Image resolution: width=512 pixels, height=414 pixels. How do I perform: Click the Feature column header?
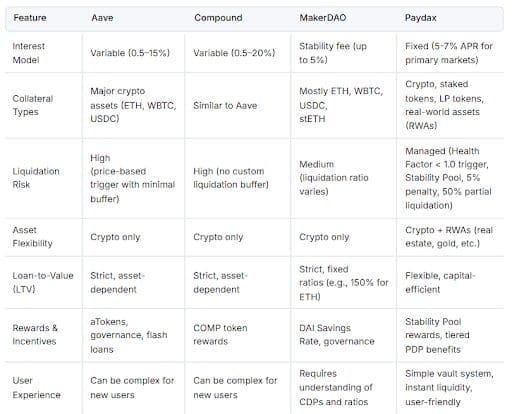(x=30, y=18)
